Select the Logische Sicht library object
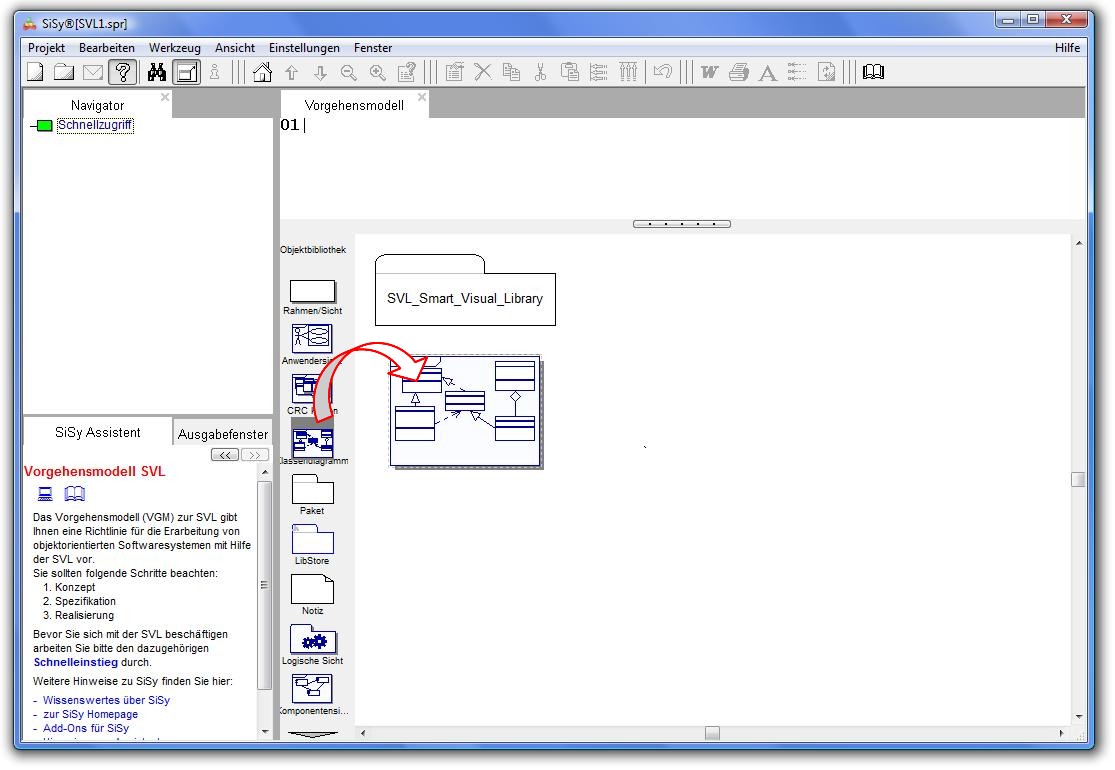 [x=312, y=640]
